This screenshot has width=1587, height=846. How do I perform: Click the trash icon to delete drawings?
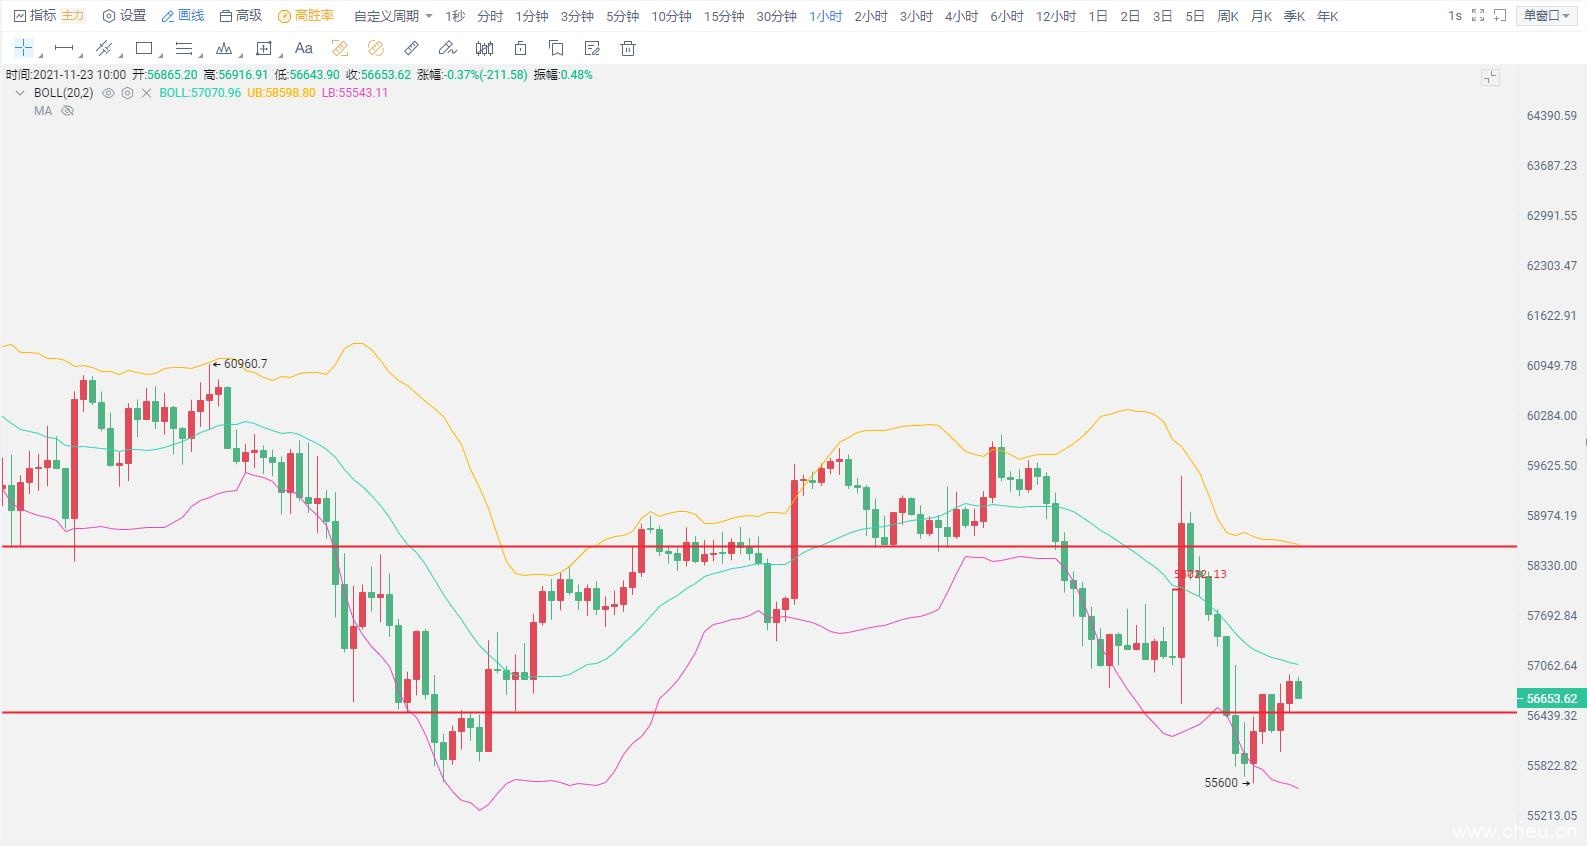click(628, 48)
